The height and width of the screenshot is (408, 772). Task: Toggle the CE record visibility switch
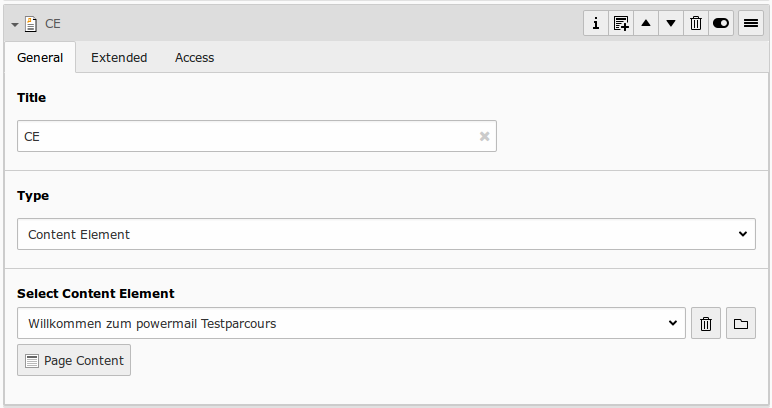coord(721,23)
